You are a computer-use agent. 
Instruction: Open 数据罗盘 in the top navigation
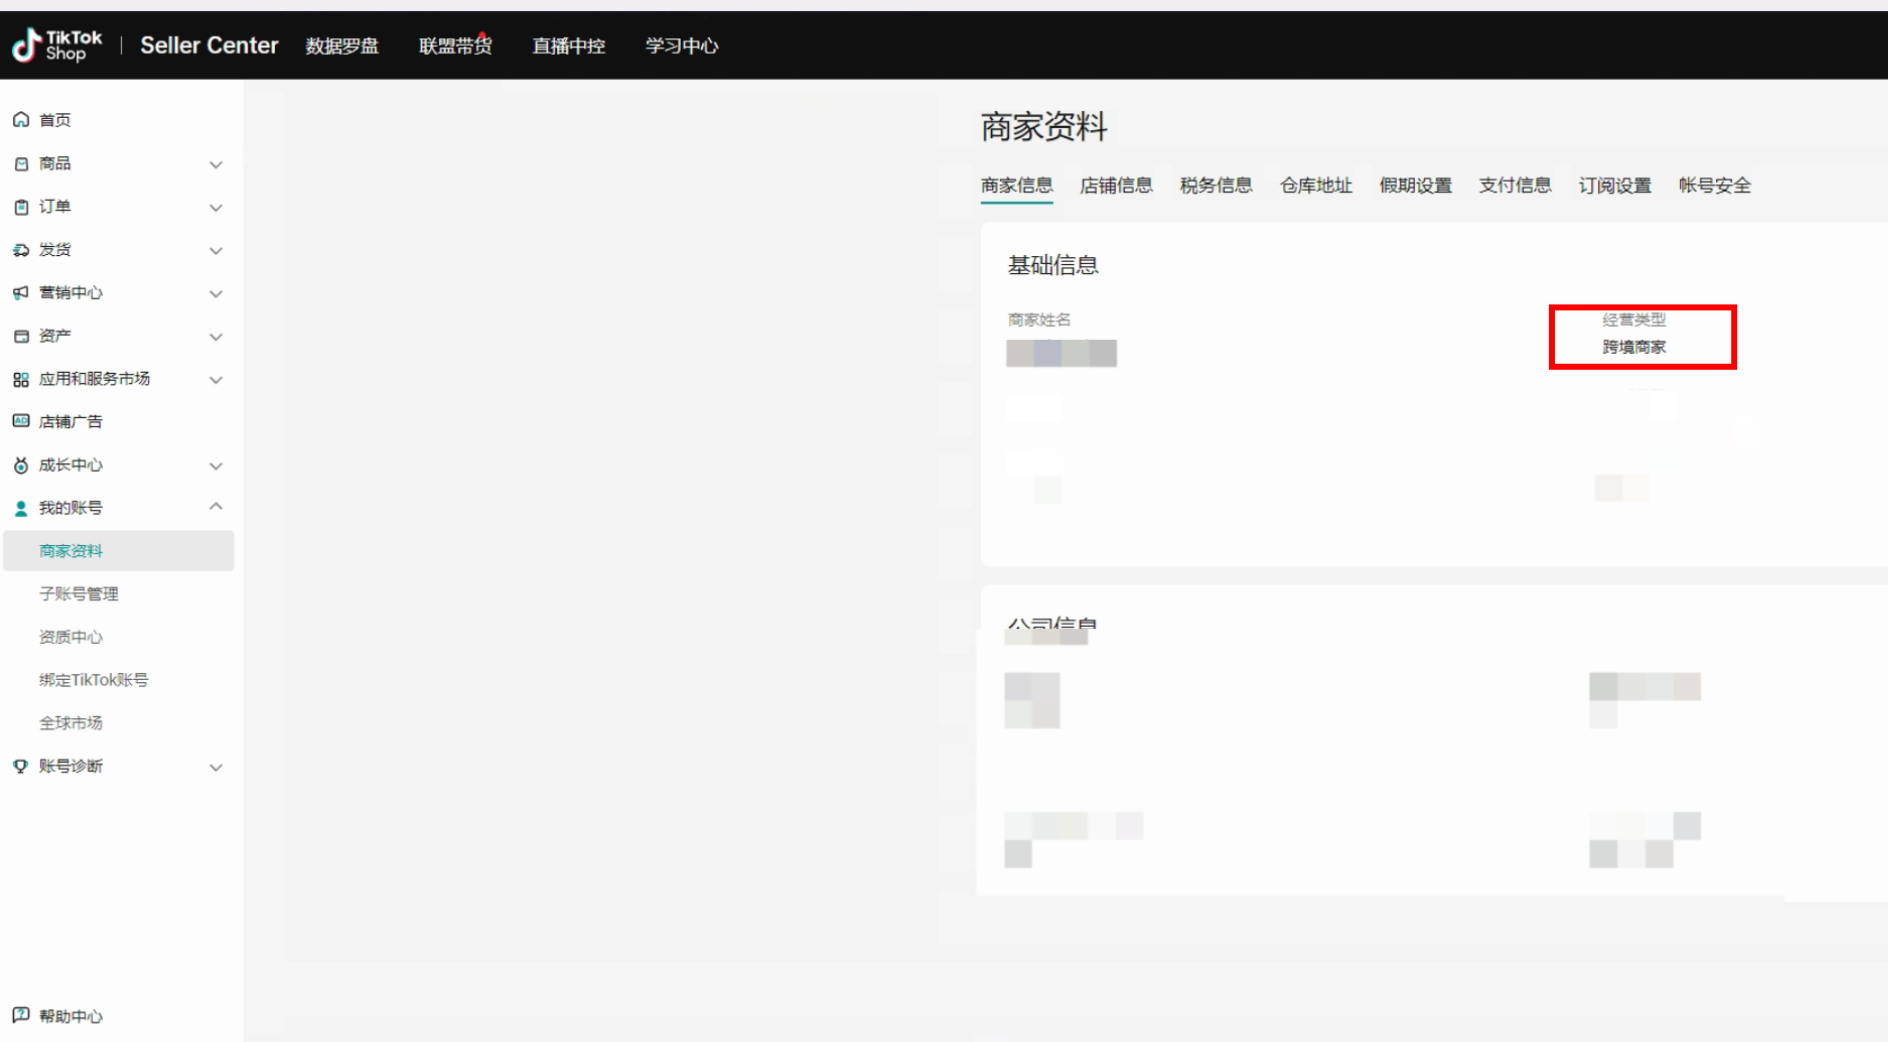pyautogui.click(x=342, y=46)
